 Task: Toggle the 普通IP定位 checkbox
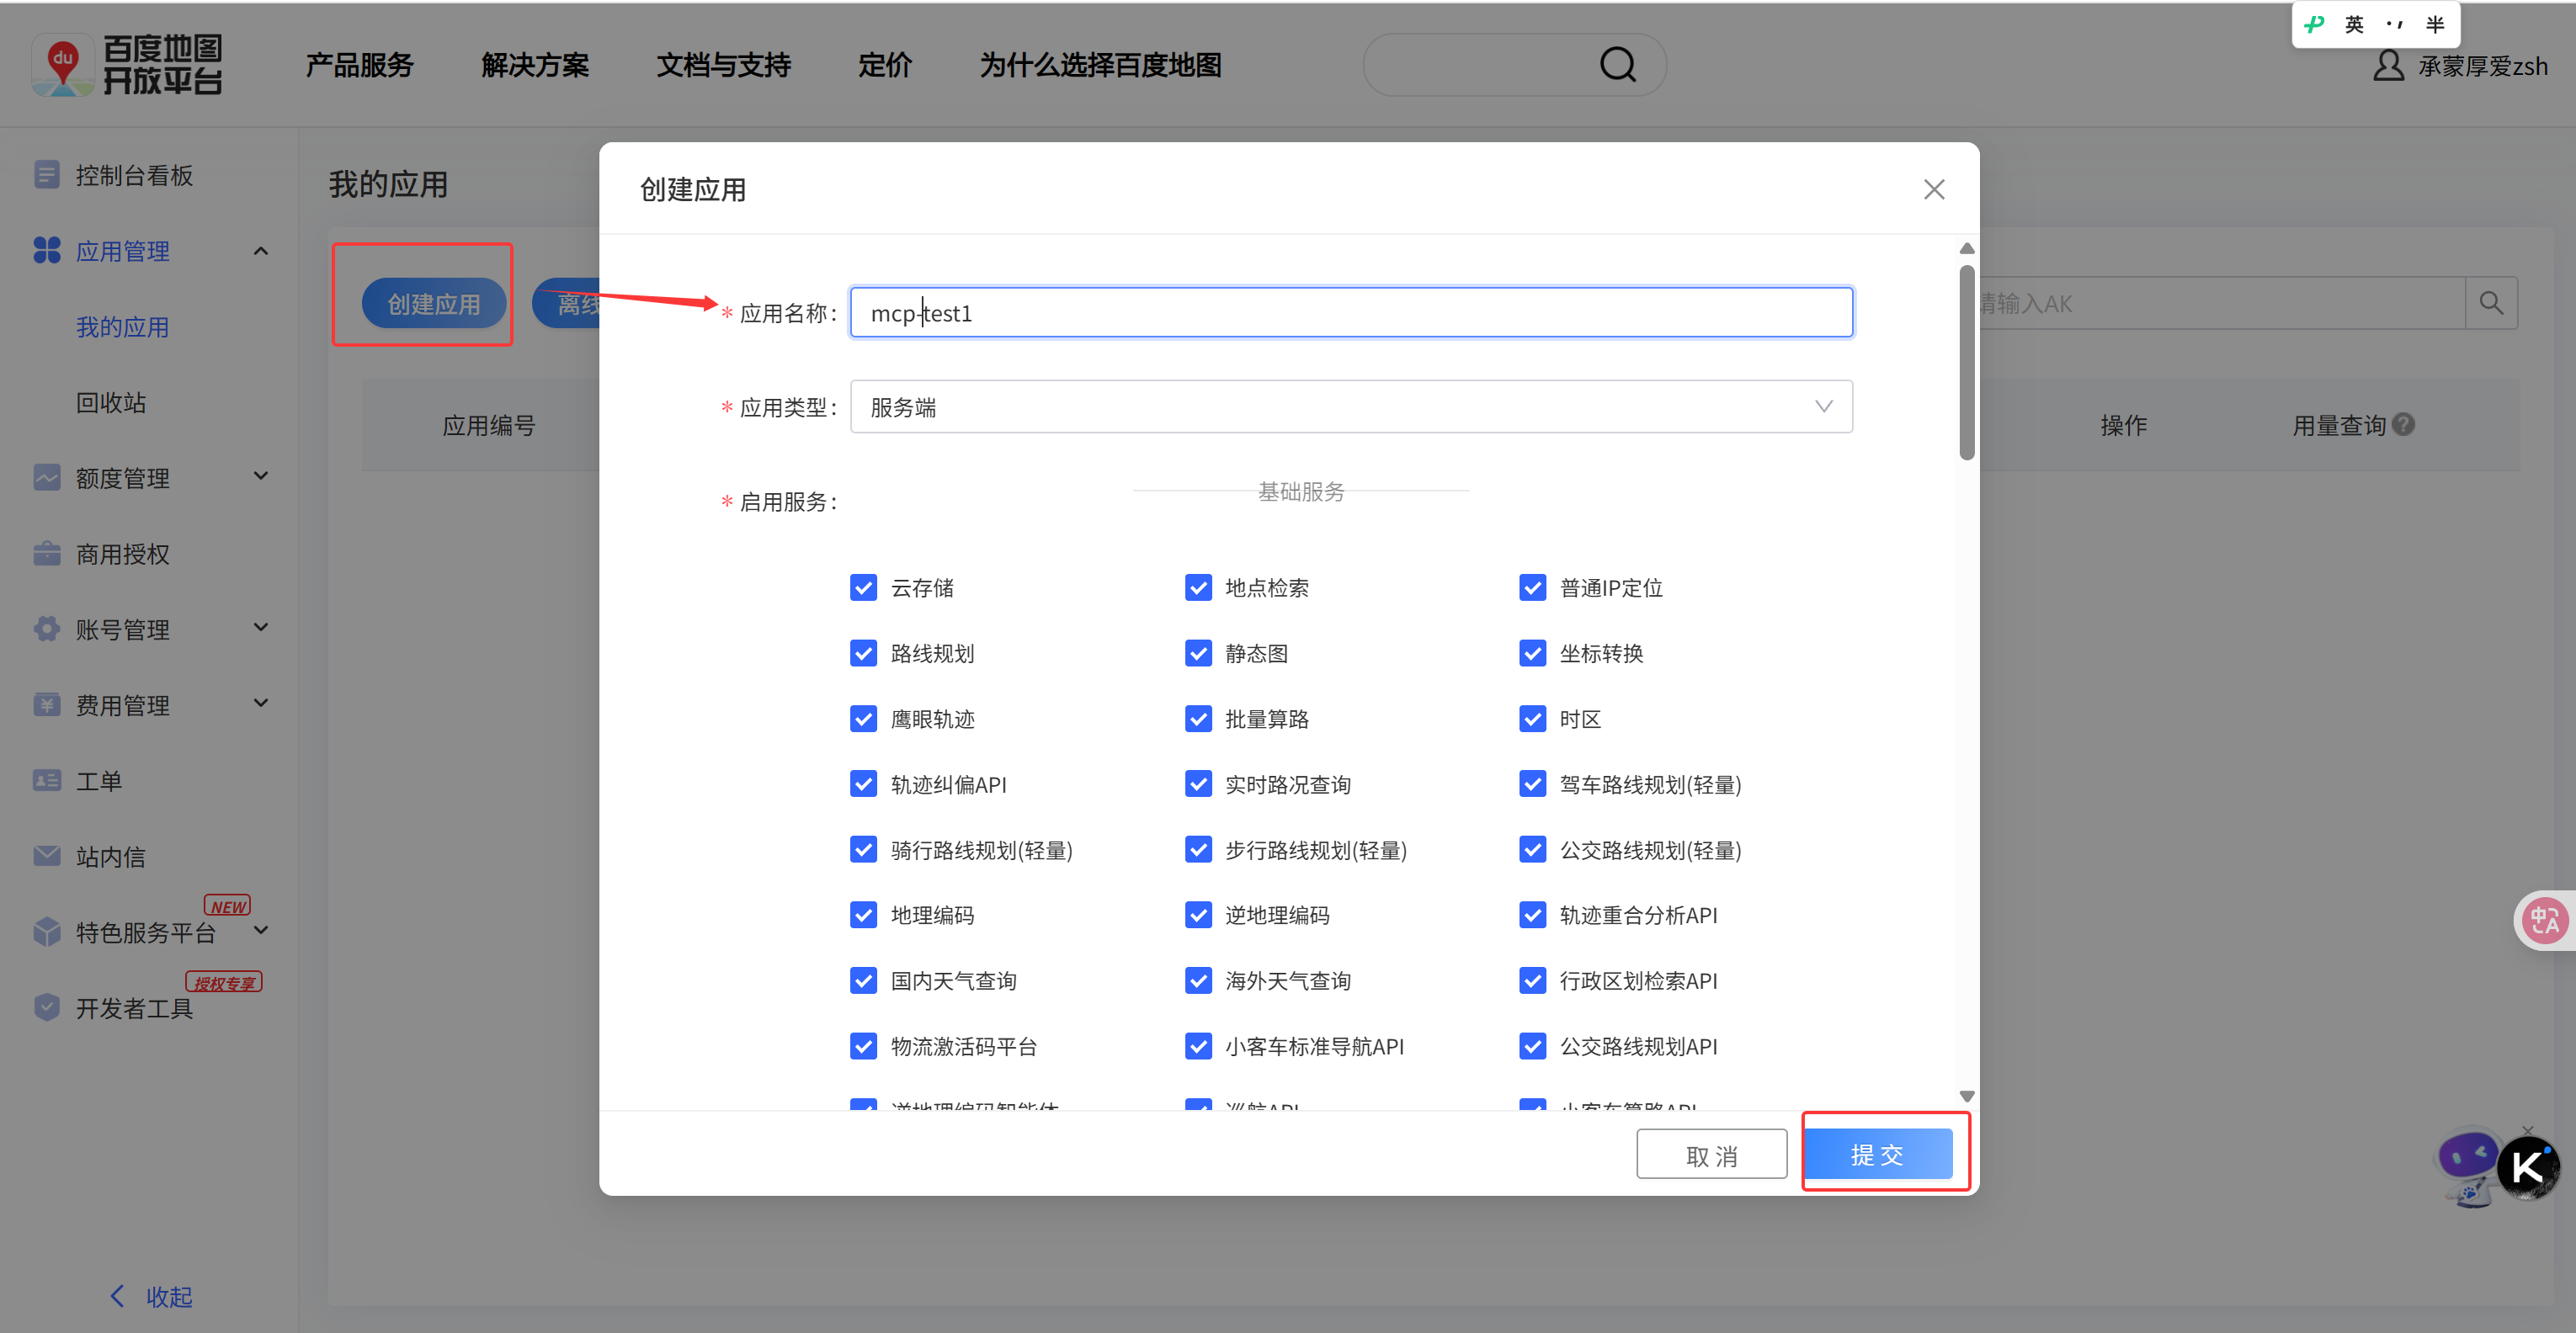coord(1531,588)
